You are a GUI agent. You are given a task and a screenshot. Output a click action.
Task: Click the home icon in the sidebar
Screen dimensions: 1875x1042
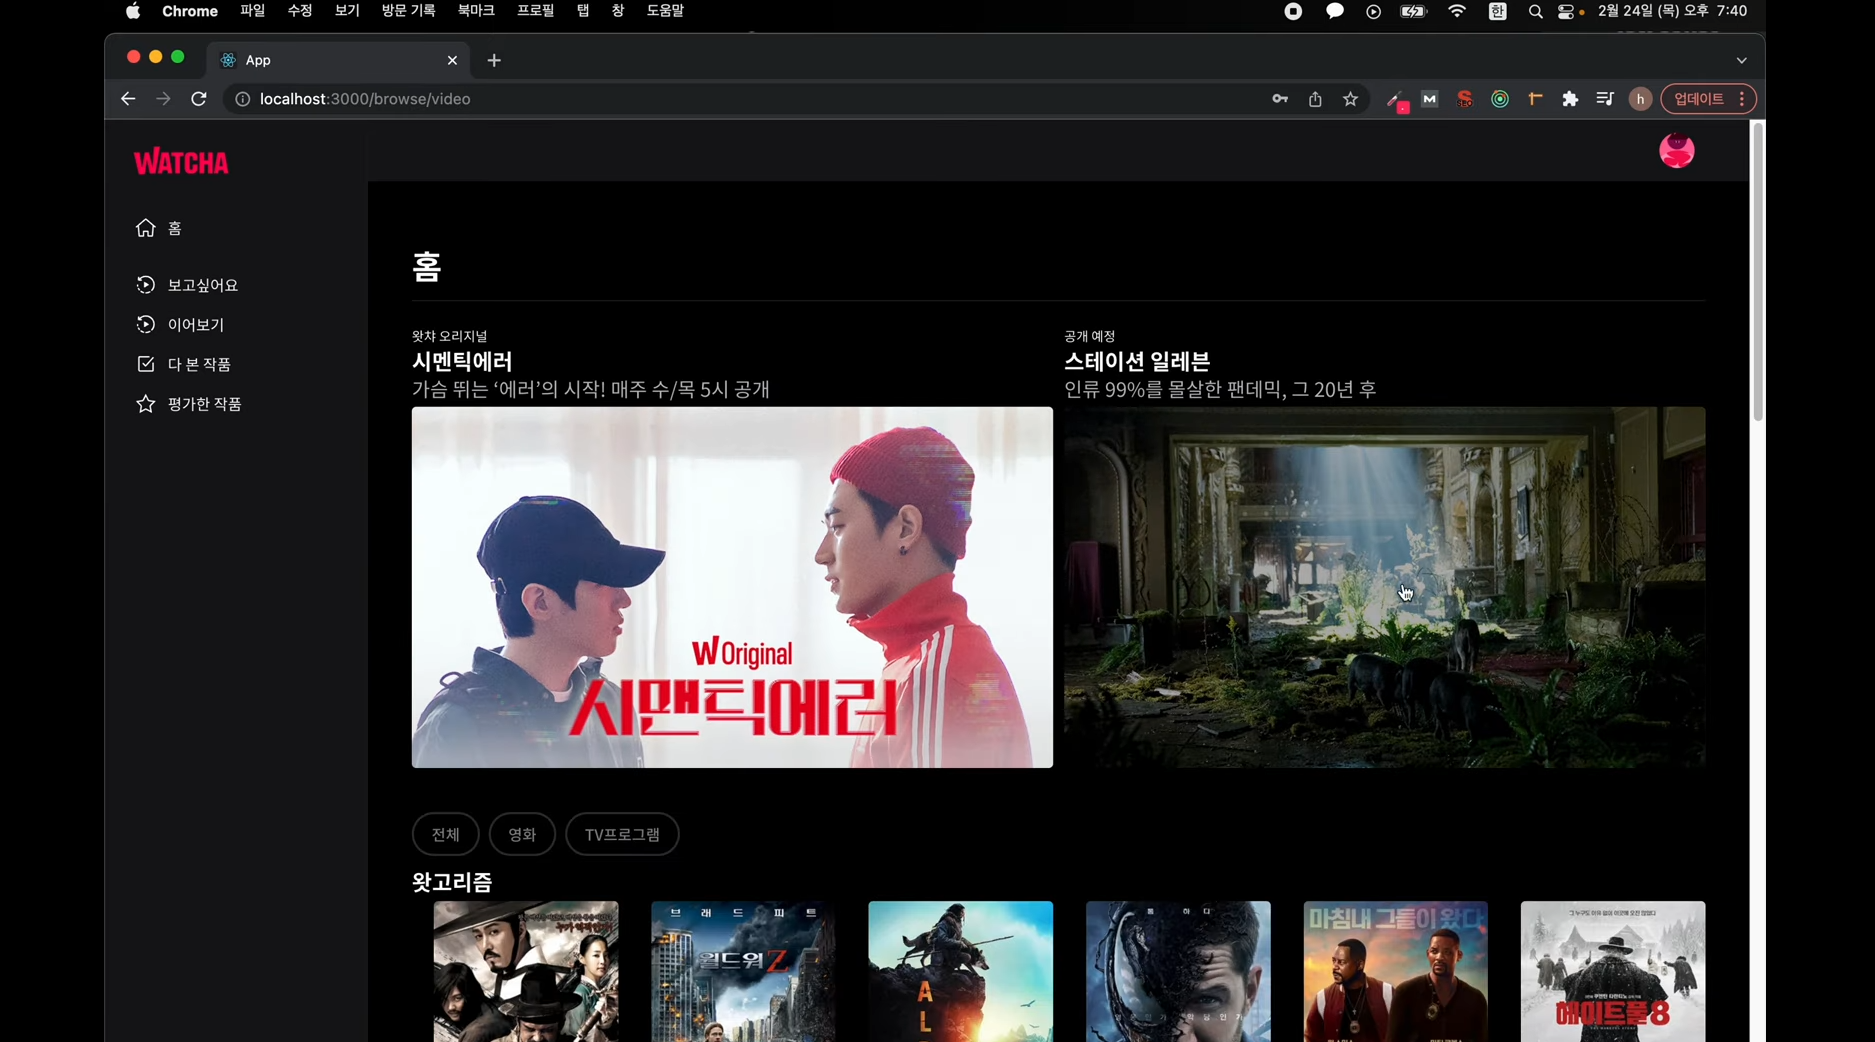(x=146, y=228)
